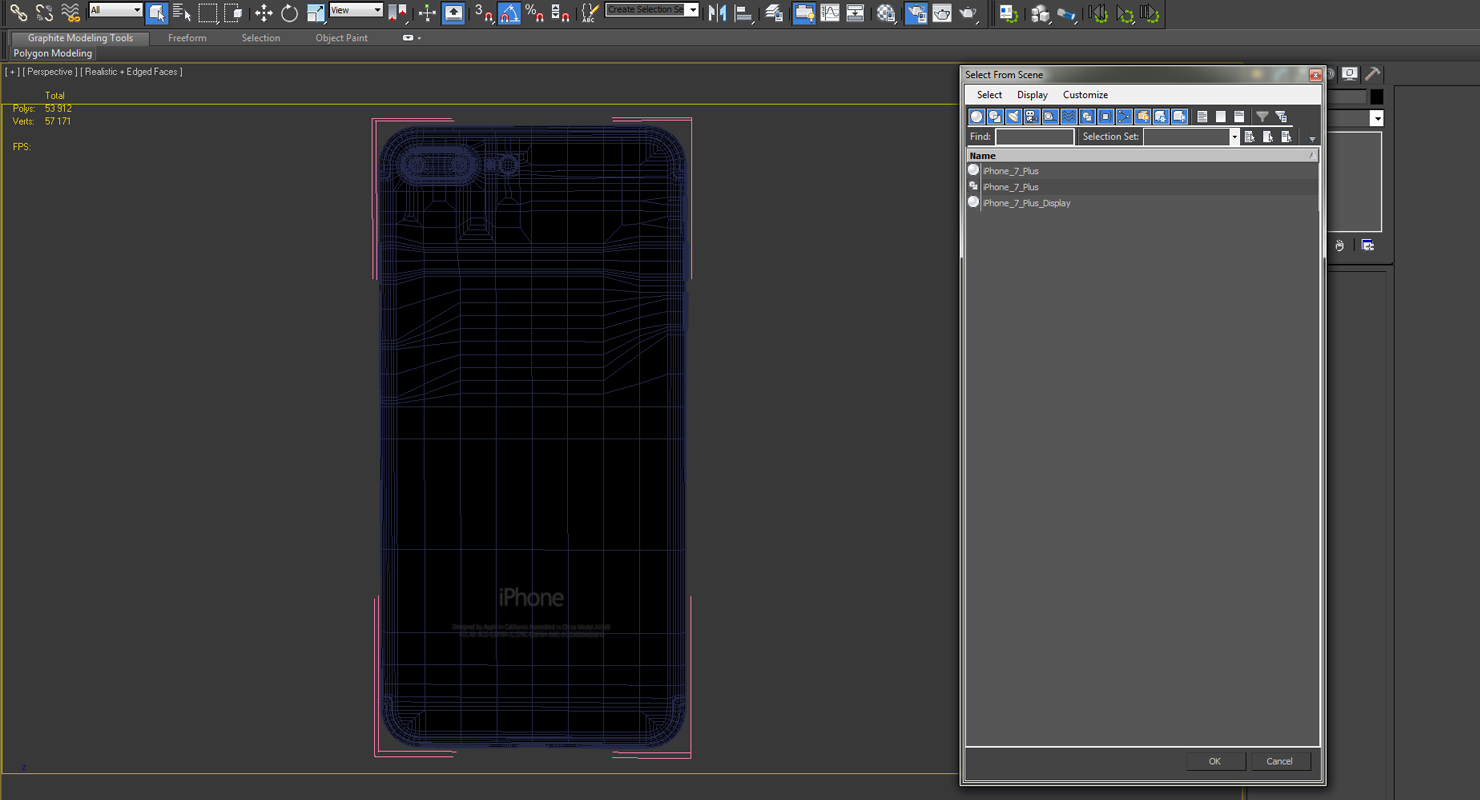Click Use Pivot Point Center icon
The image size is (1480, 800).
pyautogui.click(x=398, y=13)
